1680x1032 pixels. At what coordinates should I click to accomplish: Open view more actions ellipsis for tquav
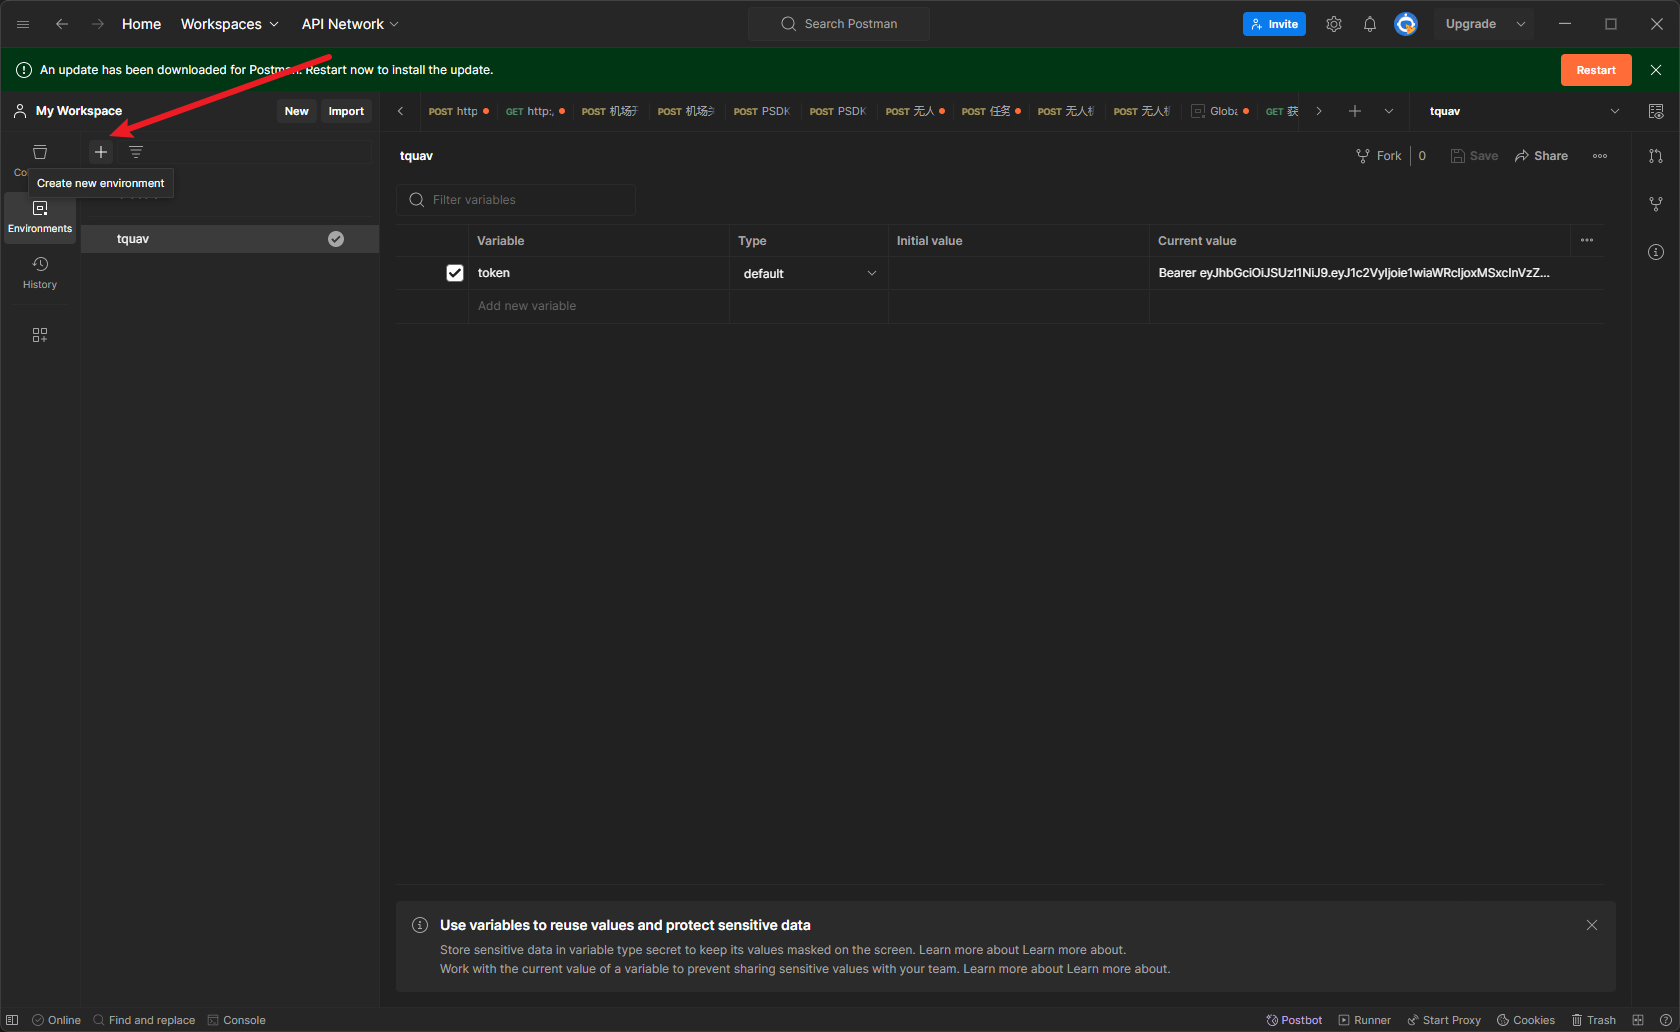tap(1600, 156)
